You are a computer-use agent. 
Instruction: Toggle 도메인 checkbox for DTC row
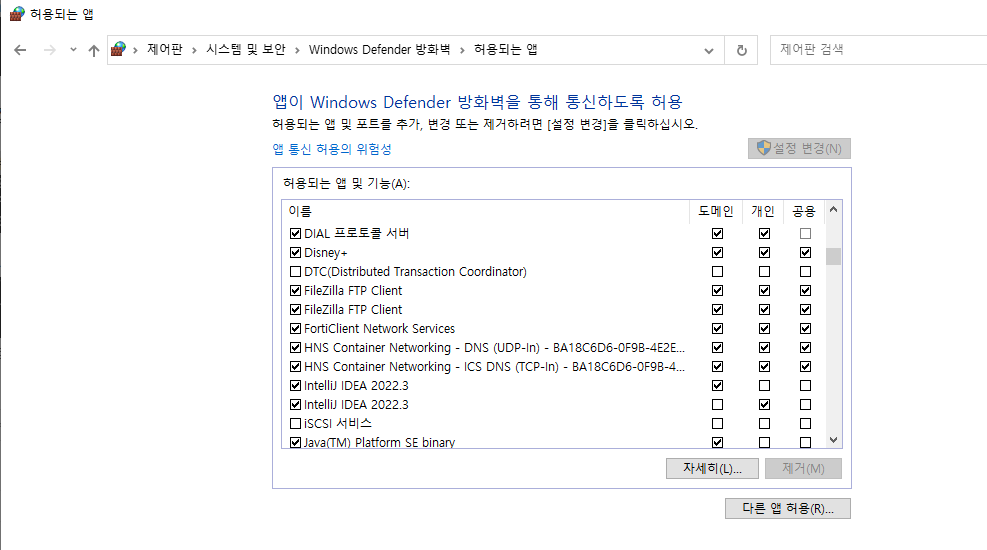[x=717, y=272]
